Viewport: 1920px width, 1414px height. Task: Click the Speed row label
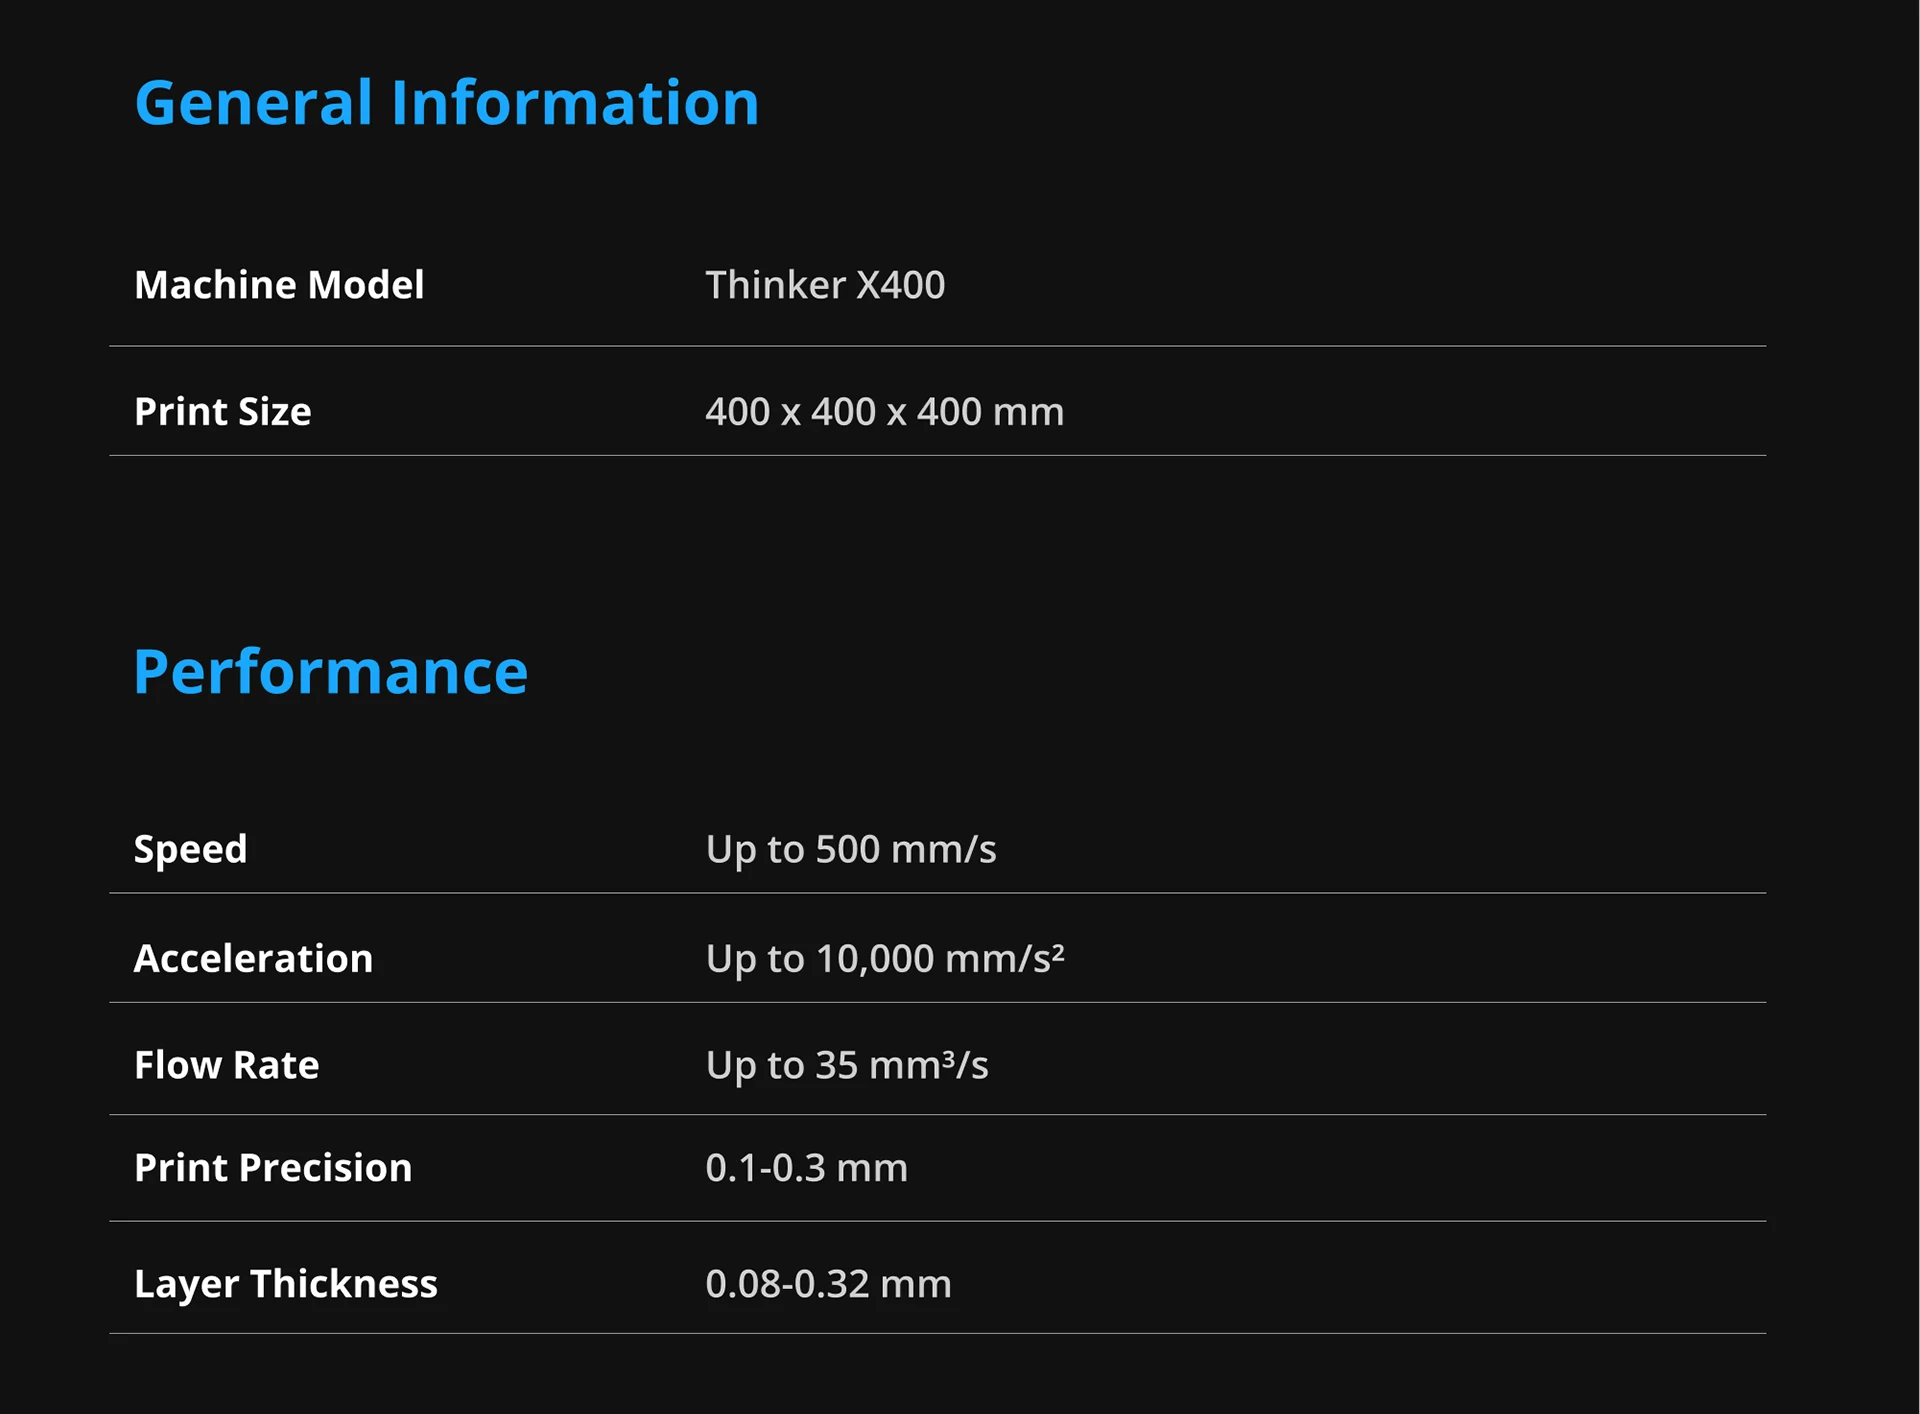tap(190, 849)
